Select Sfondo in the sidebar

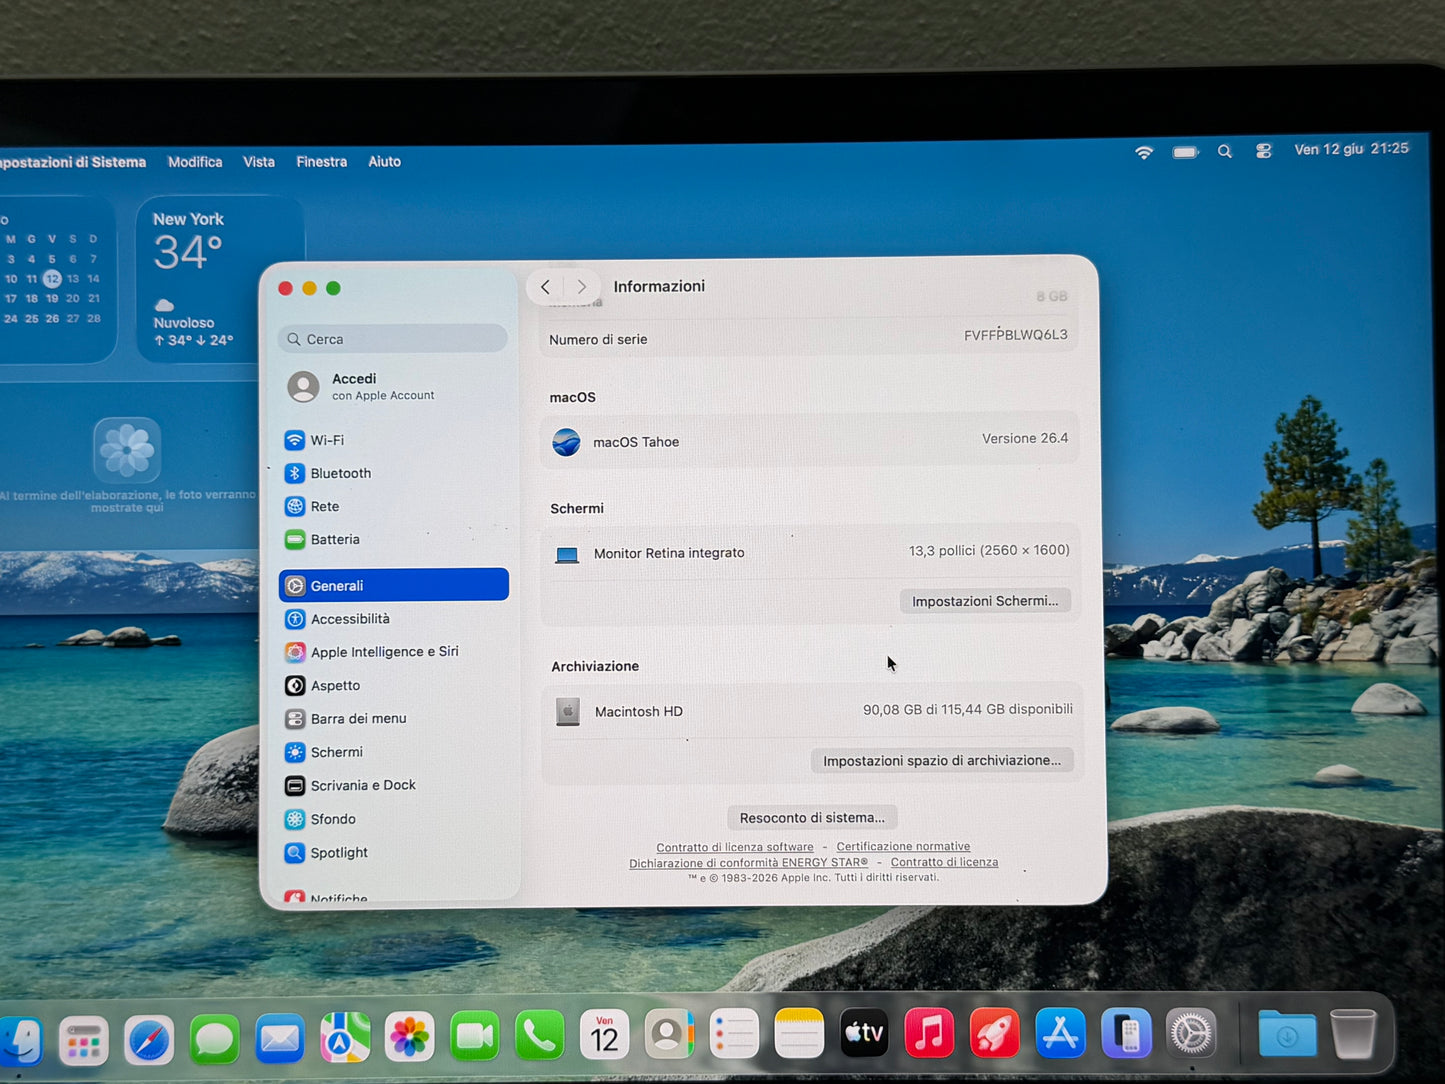click(x=393, y=819)
